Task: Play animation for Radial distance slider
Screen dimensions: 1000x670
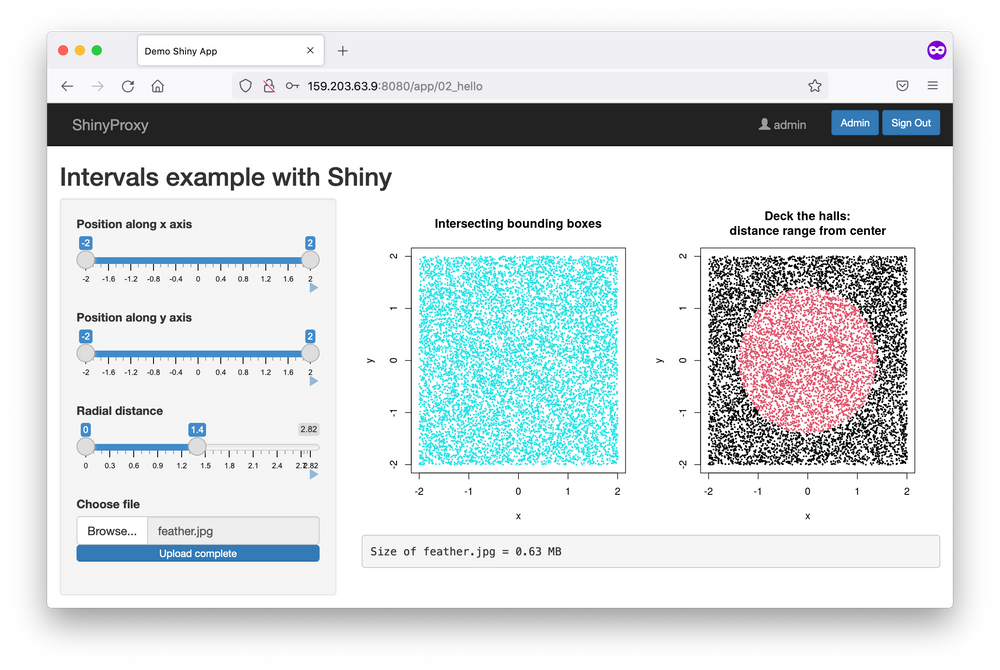Action: (x=313, y=474)
